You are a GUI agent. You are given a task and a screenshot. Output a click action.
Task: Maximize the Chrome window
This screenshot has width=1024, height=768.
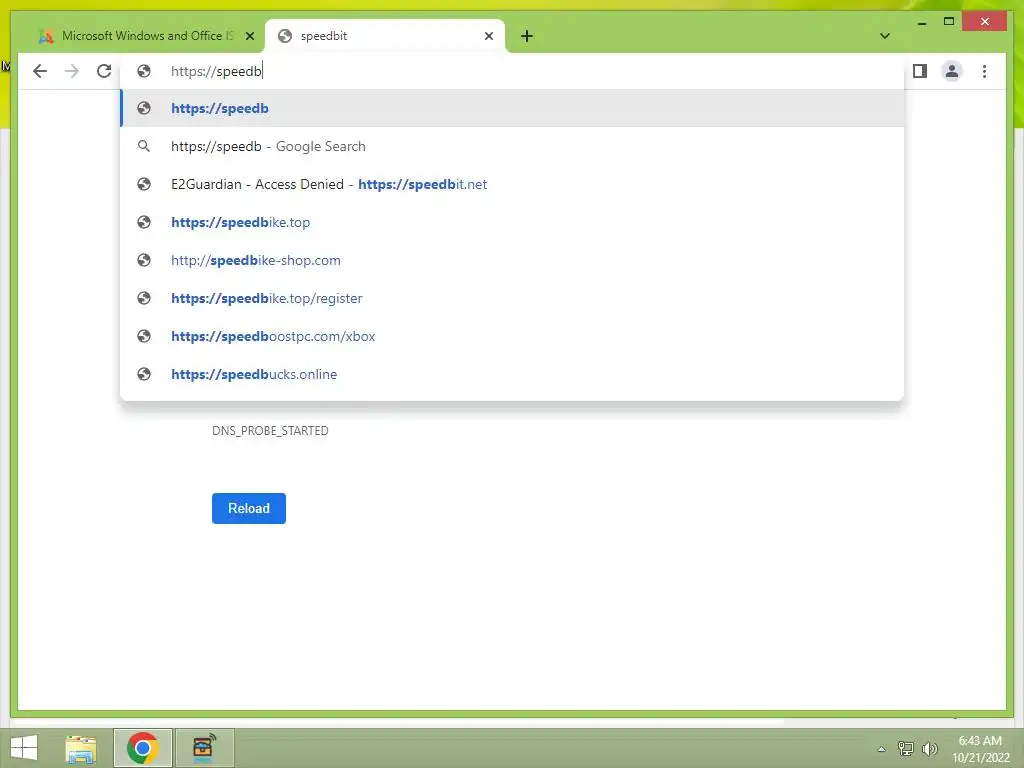[x=949, y=22]
